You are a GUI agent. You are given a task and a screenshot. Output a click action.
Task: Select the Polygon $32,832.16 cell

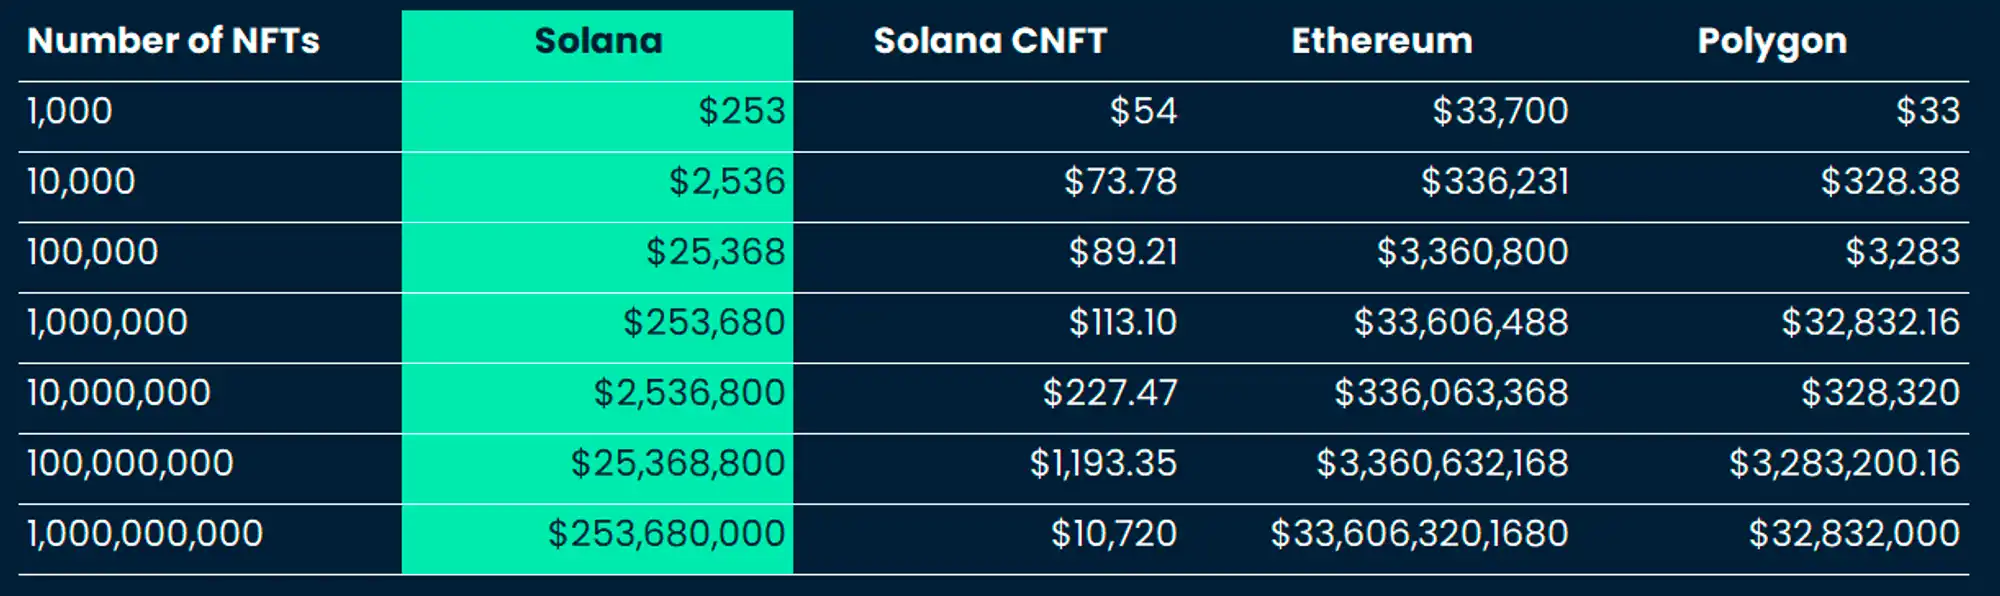point(1870,322)
